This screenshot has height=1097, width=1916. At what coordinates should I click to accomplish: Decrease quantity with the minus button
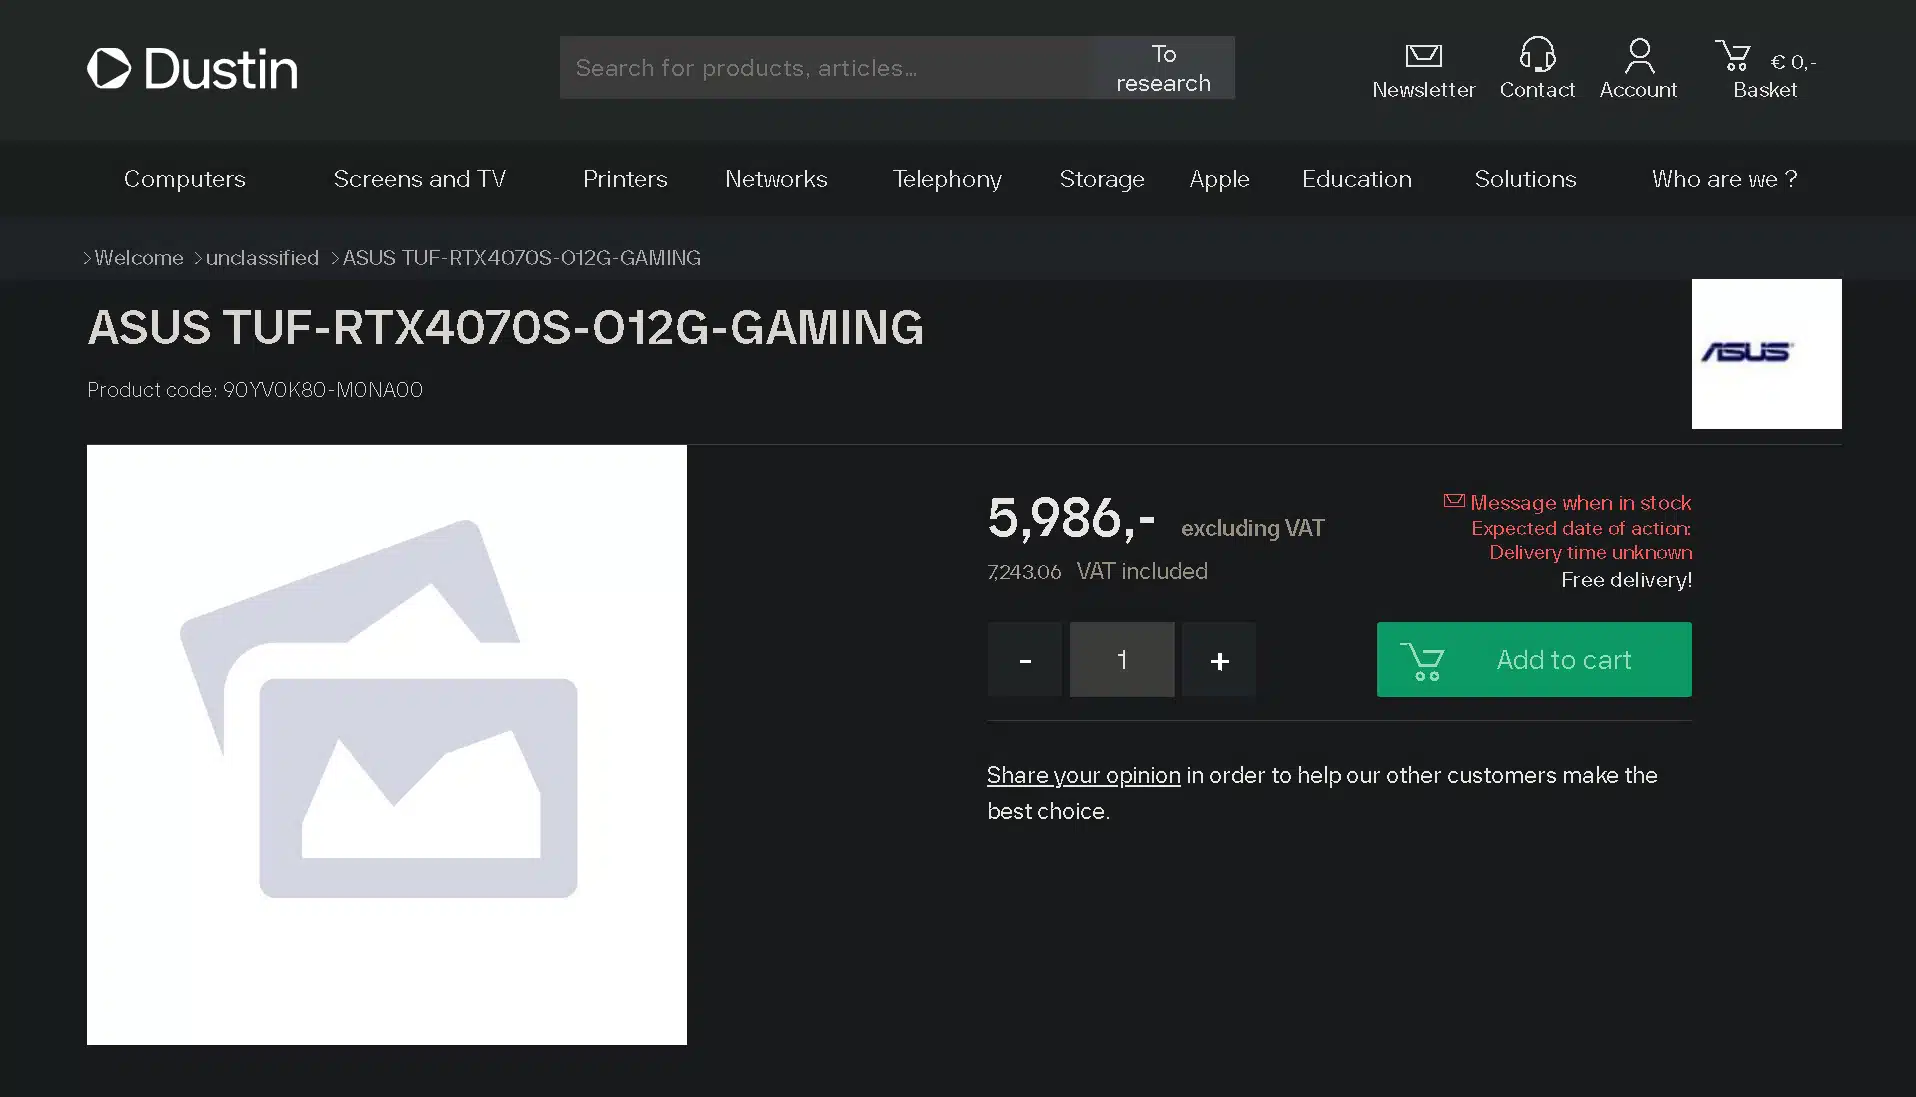(1024, 660)
